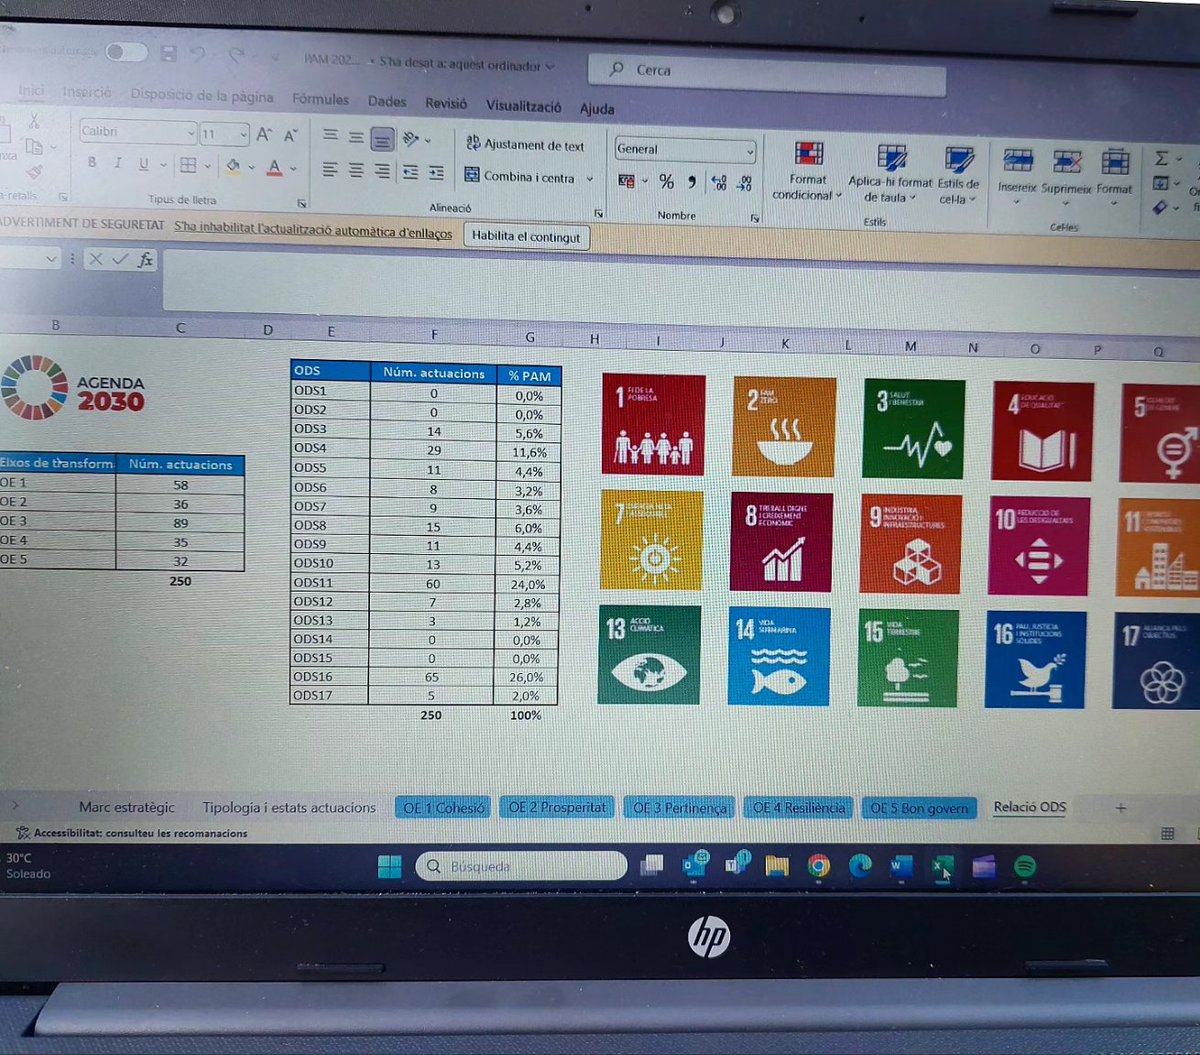Click the Decrease Decimal icon
The width and height of the screenshot is (1200, 1055).
tap(745, 184)
